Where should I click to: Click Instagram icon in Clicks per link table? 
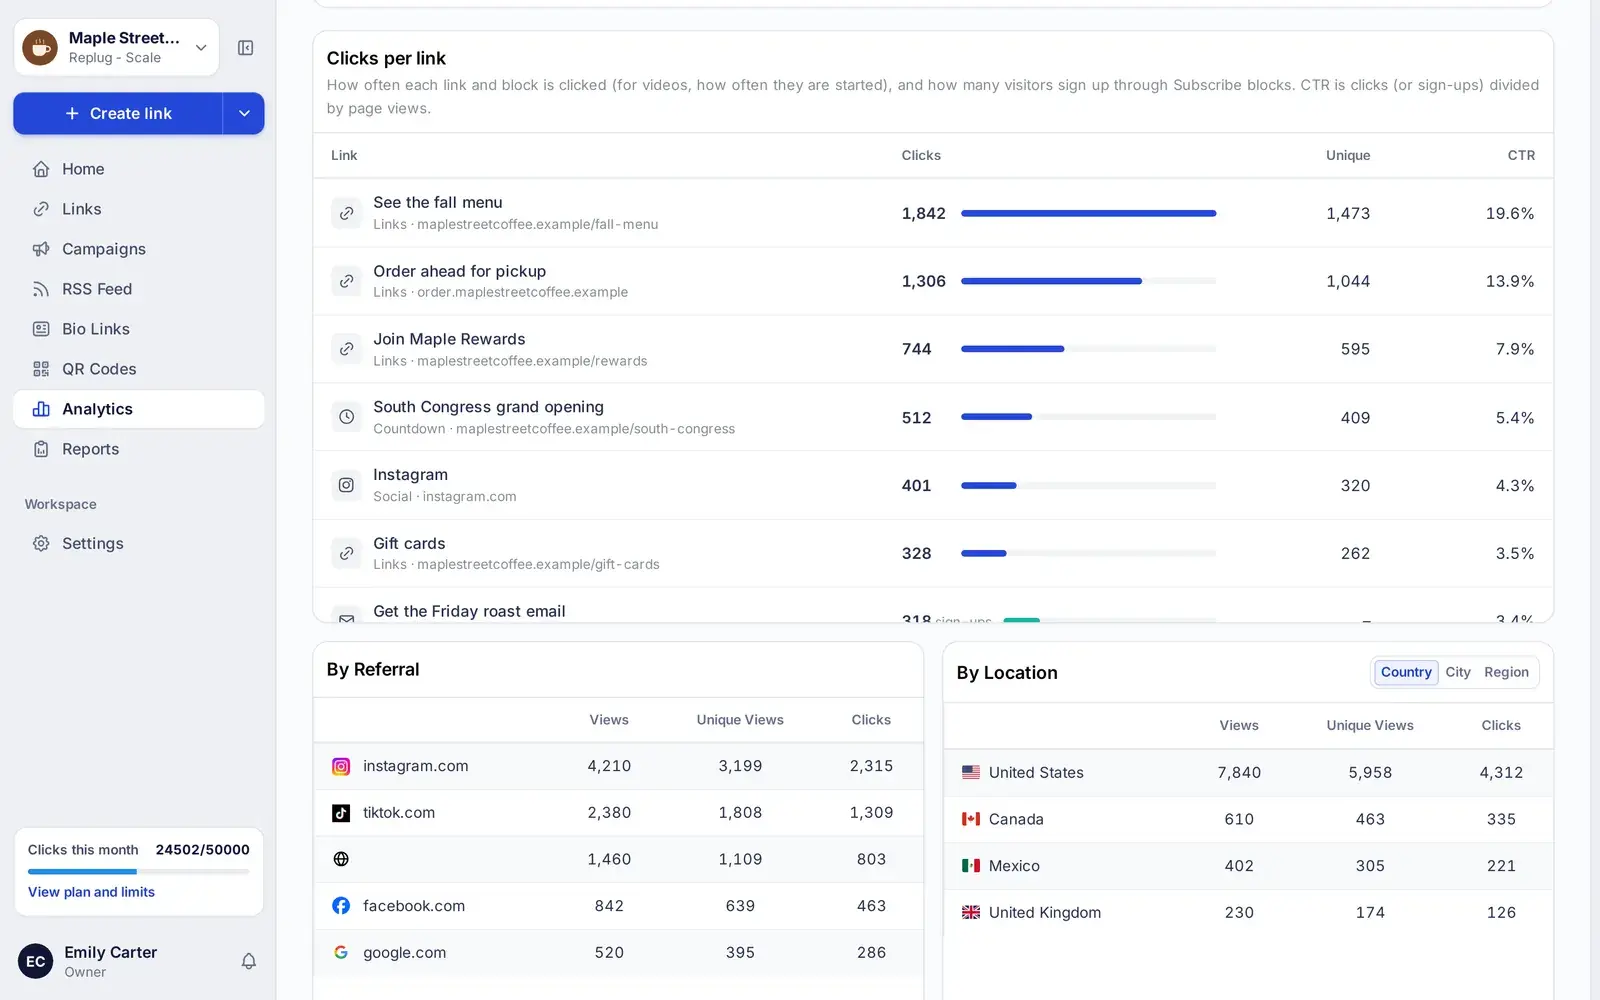point(346,485)
